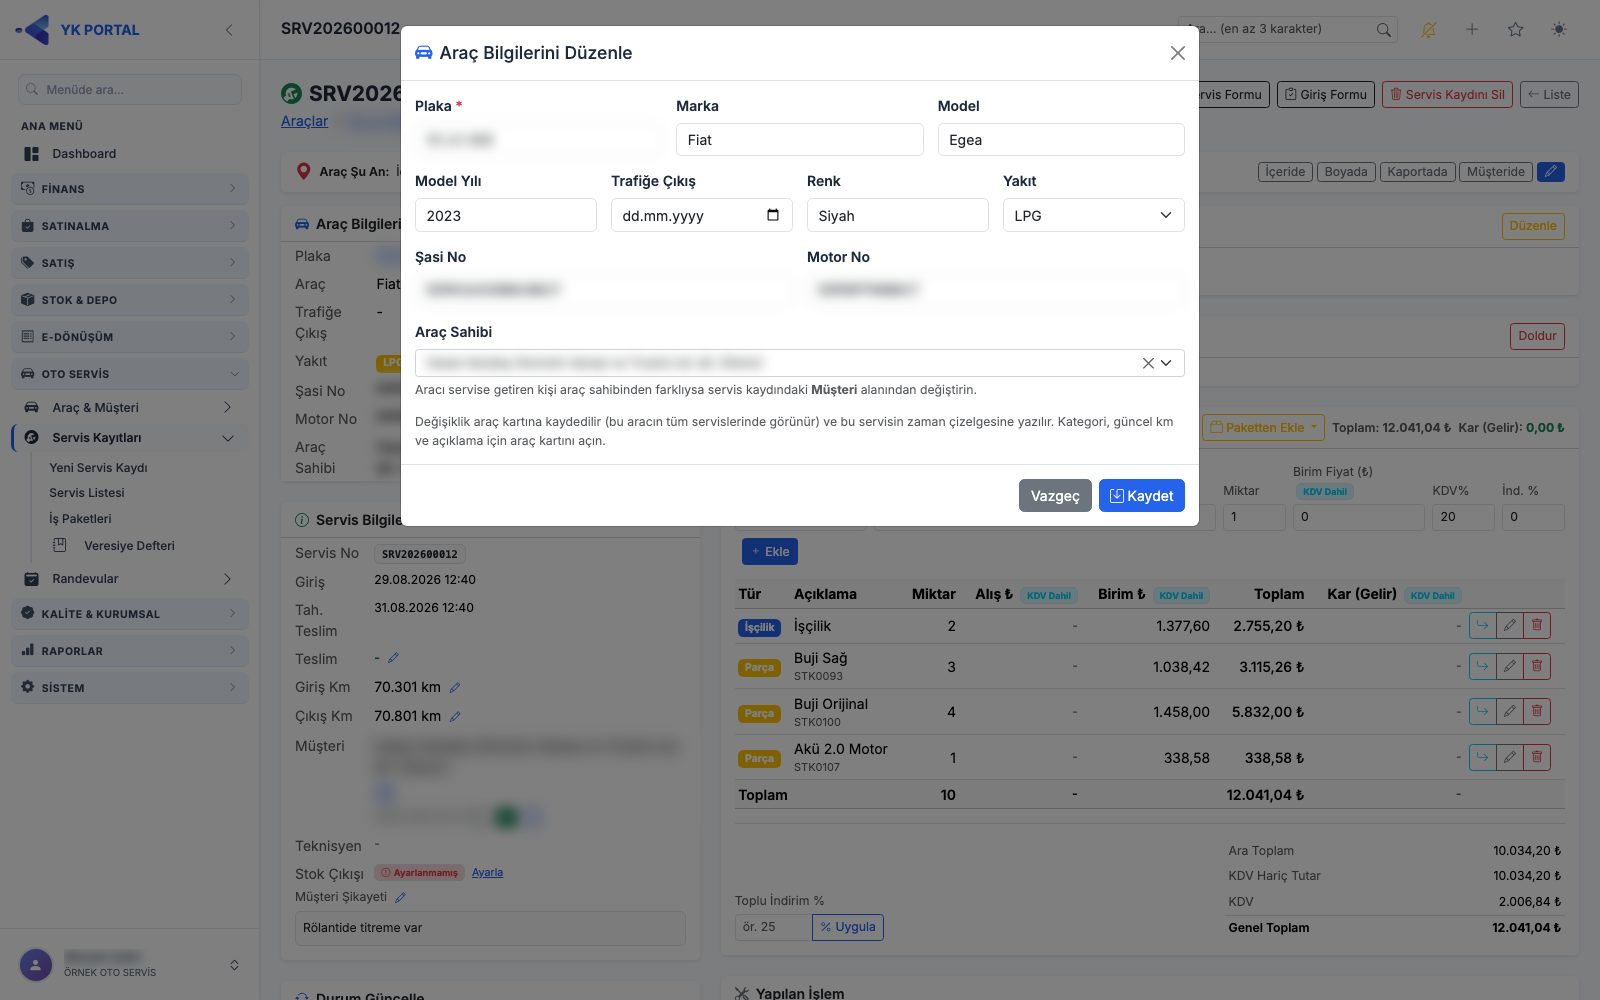The height and width of the screenshot is (1000, 1600).
Task: Click delete icon for Buji Sağ row
Action: tap(1537, 666)
